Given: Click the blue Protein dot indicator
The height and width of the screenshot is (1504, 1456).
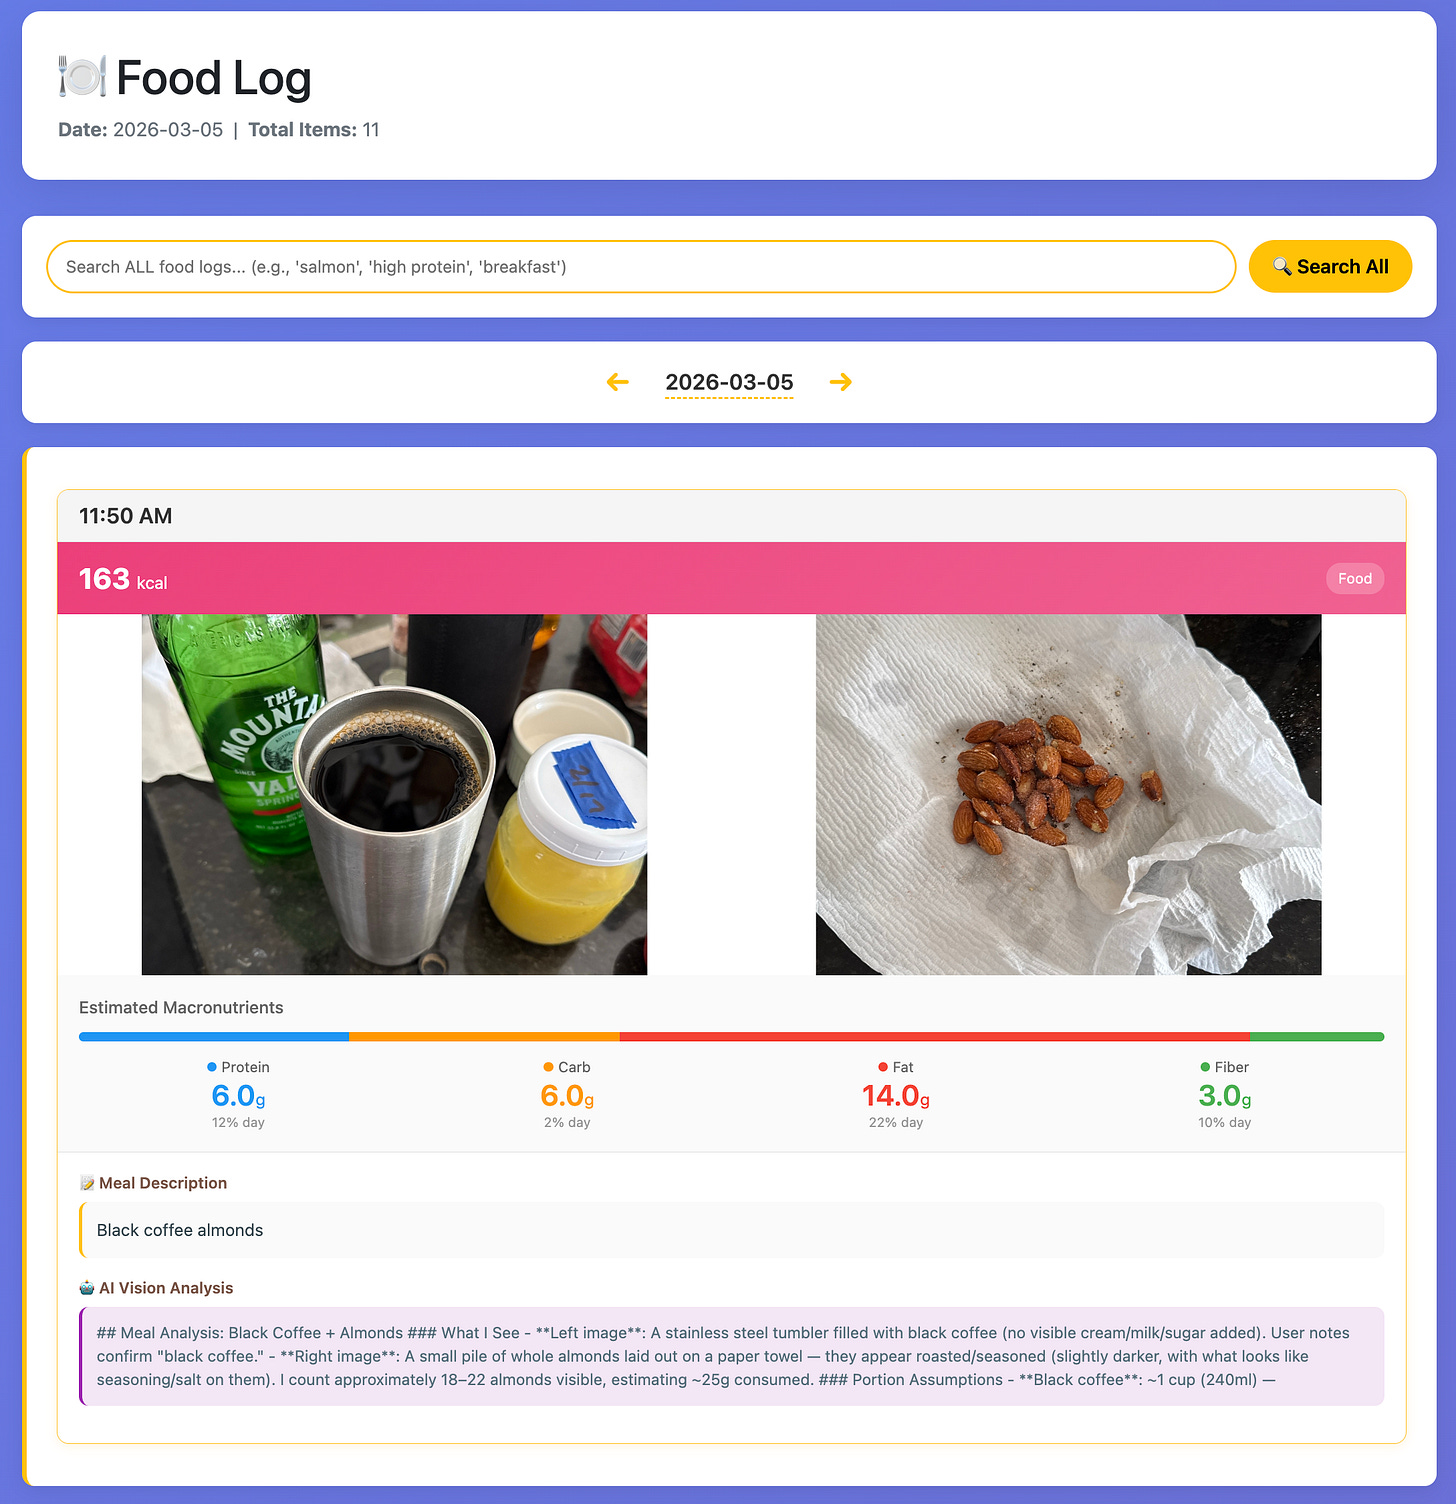Looking at the screenshot, I should point(212,1067).
